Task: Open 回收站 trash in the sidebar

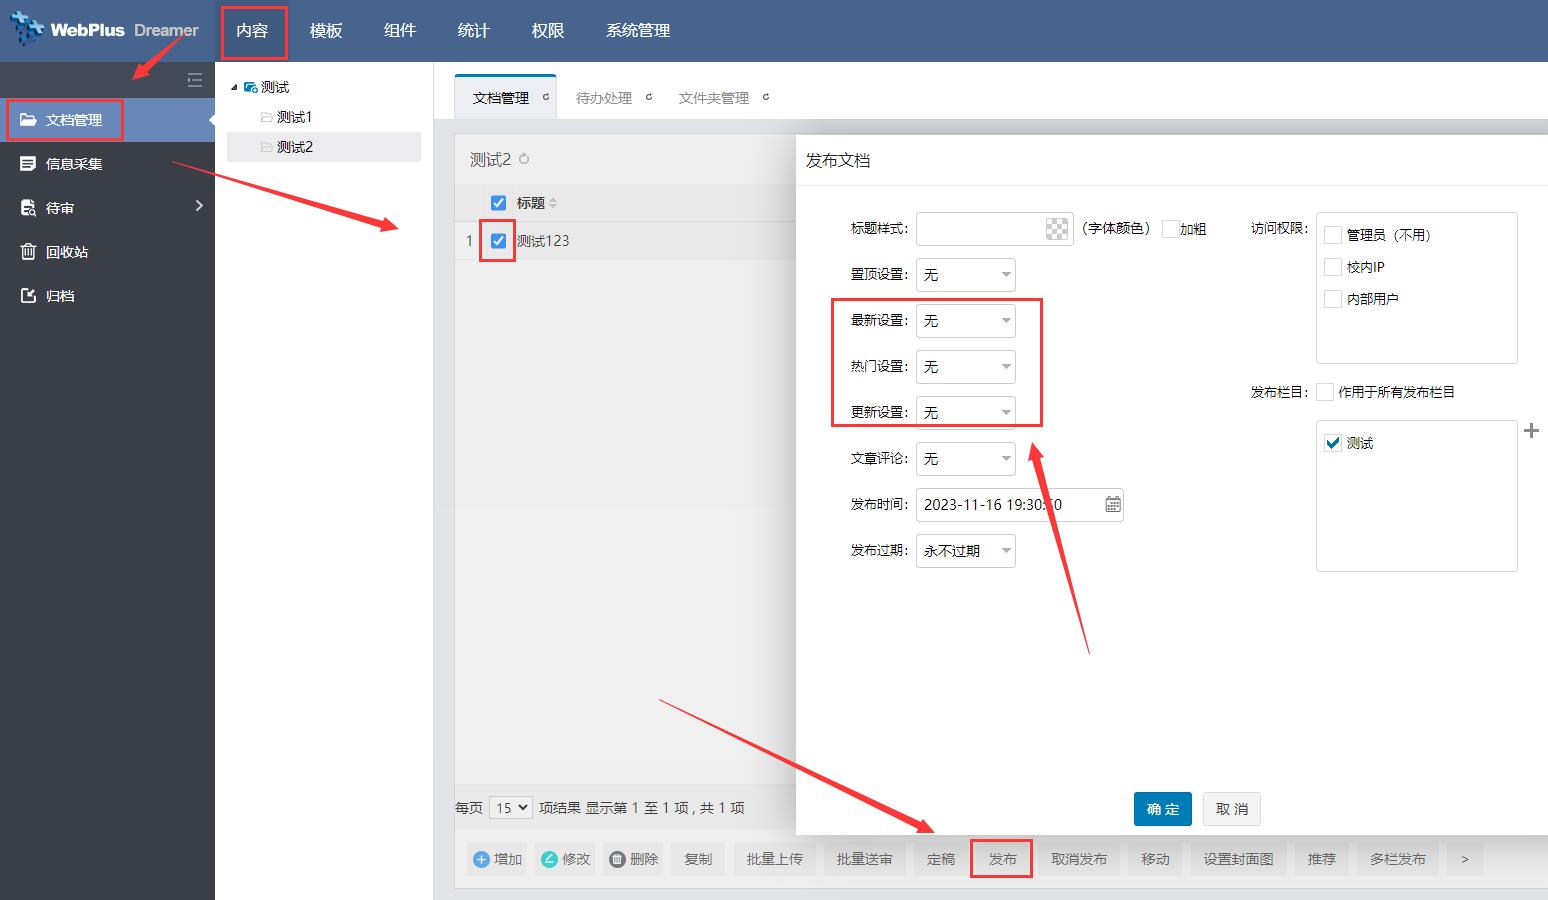Action: pyautogui.click(x=107, y=252)
